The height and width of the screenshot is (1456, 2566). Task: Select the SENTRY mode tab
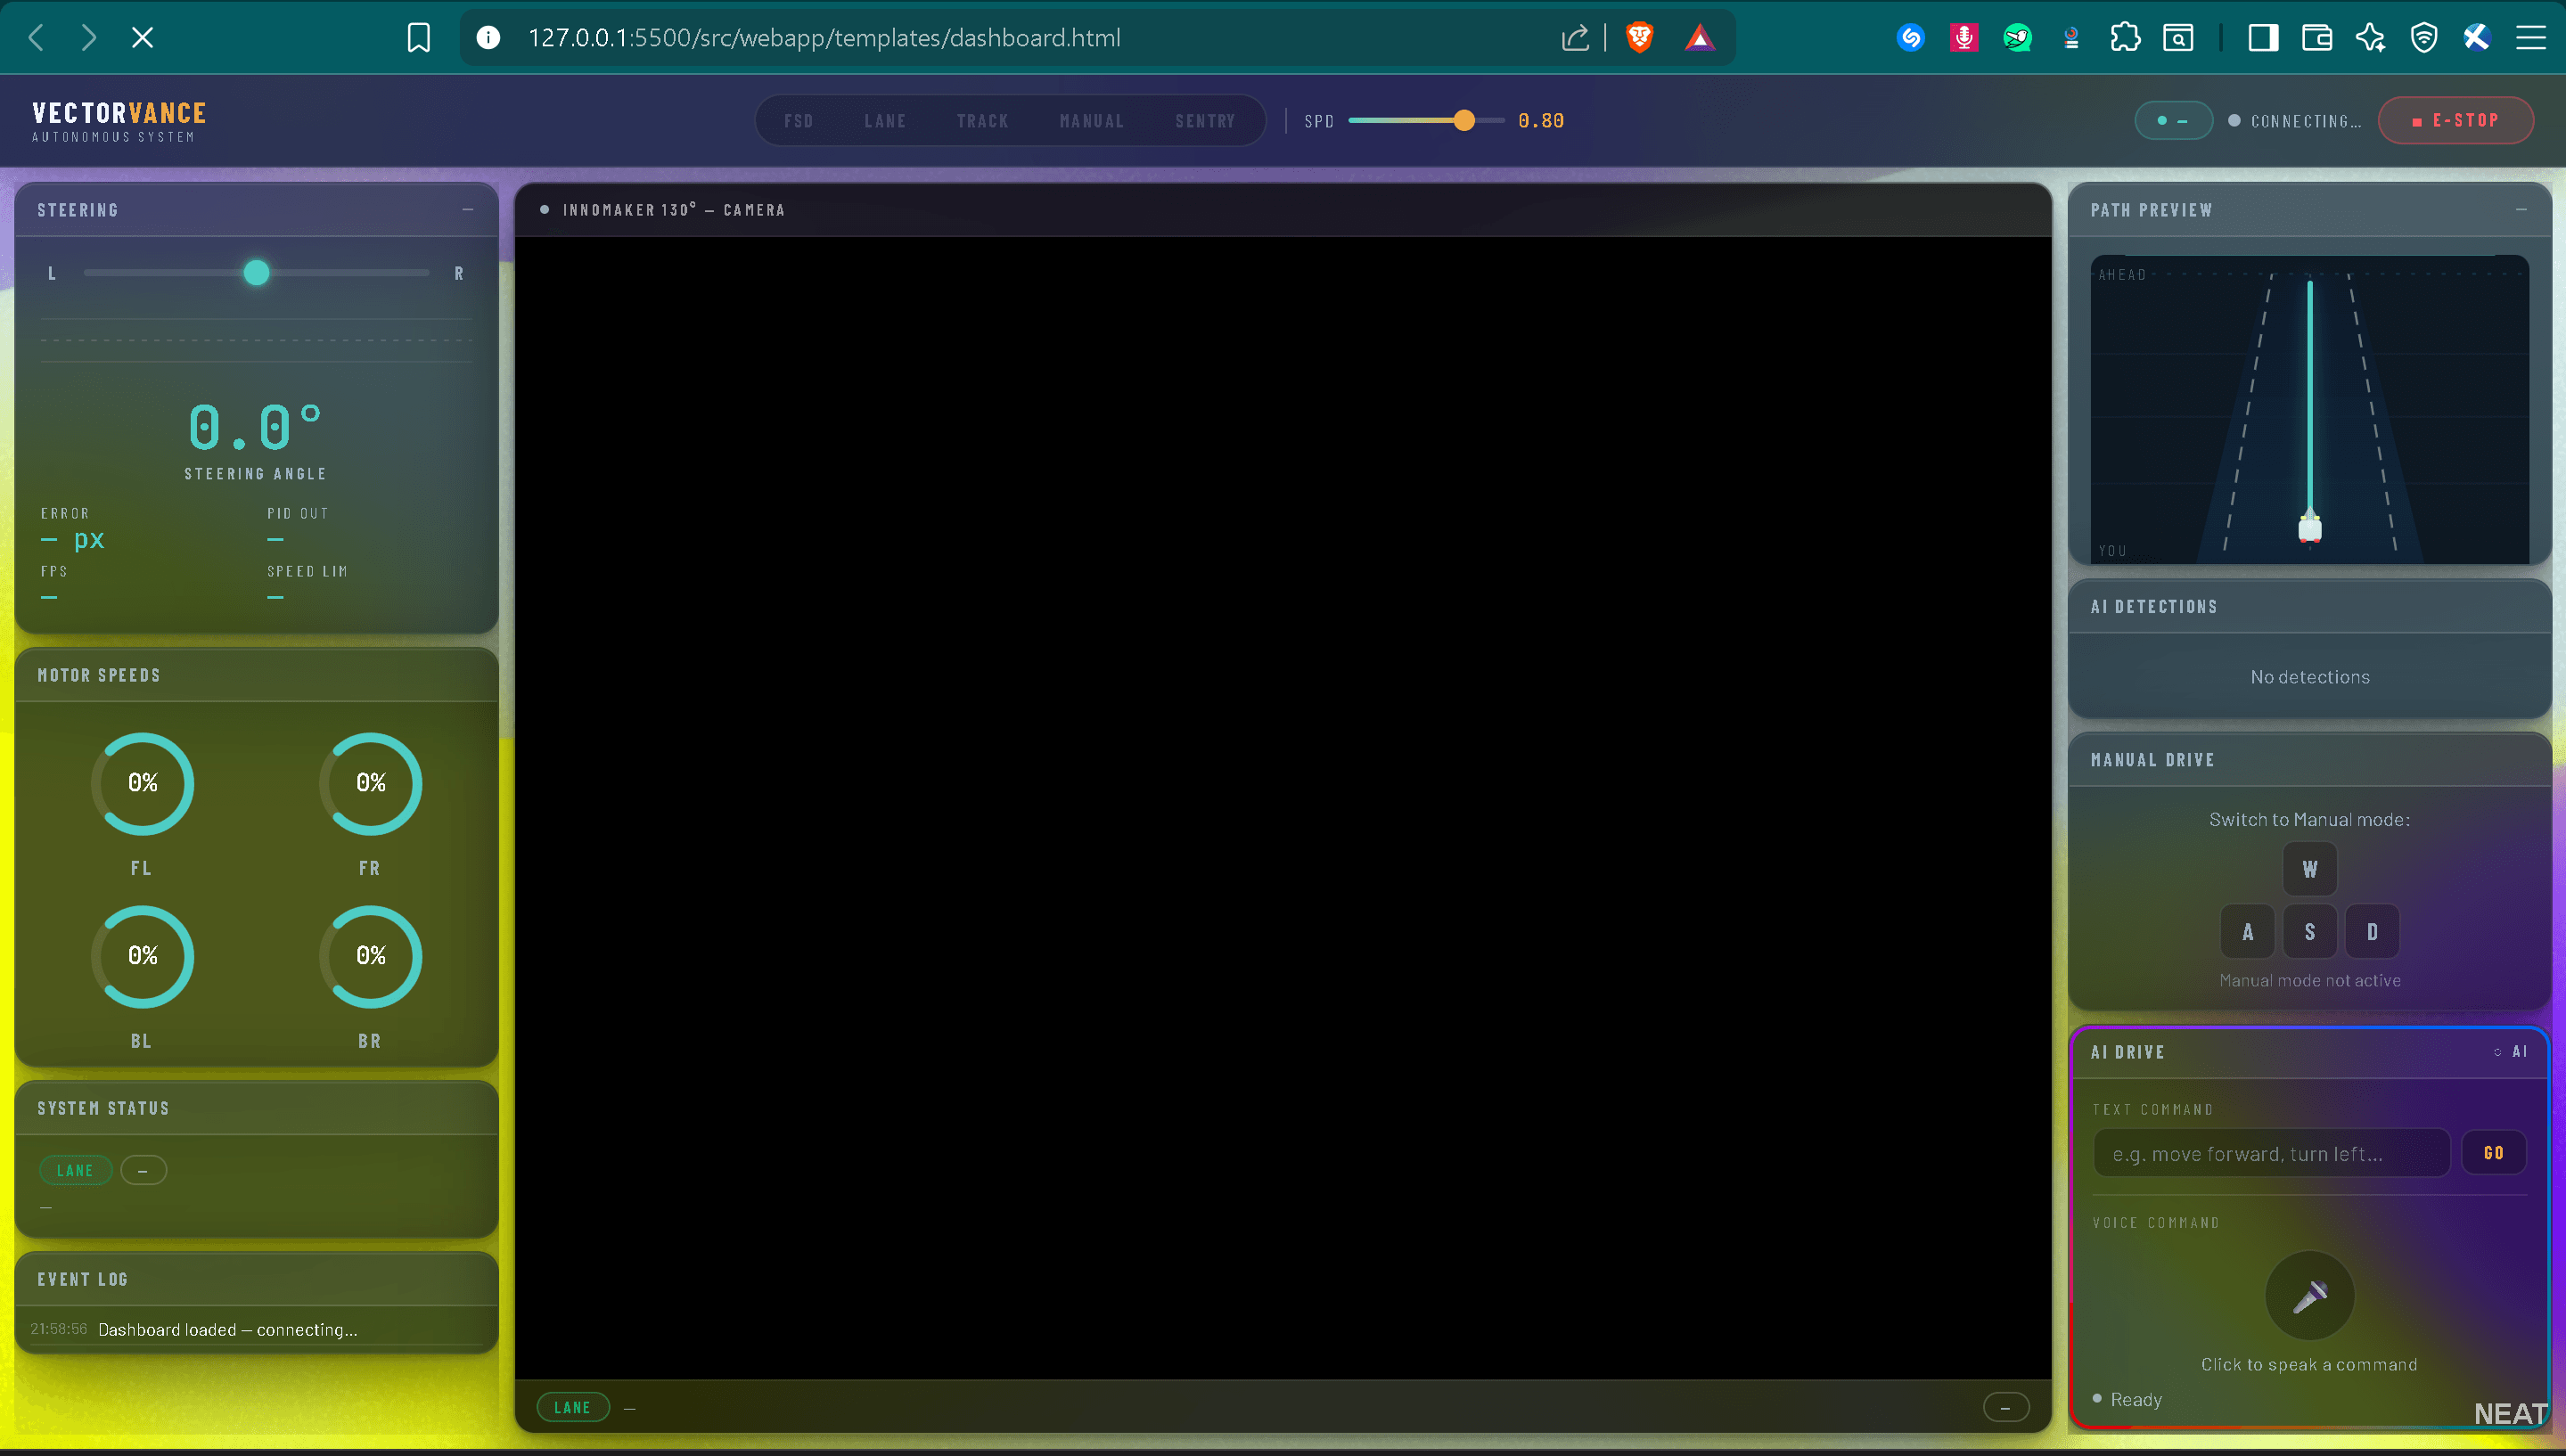click(x=1205, y=121)
